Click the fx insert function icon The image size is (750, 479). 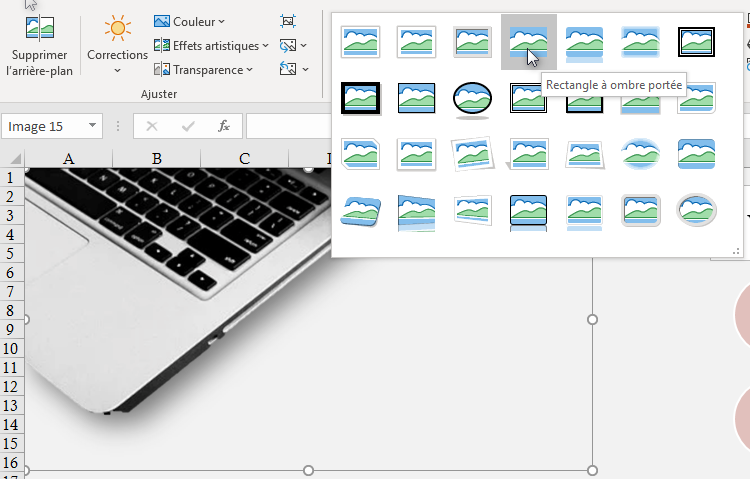pyautogui.click(x=223, y=126)
